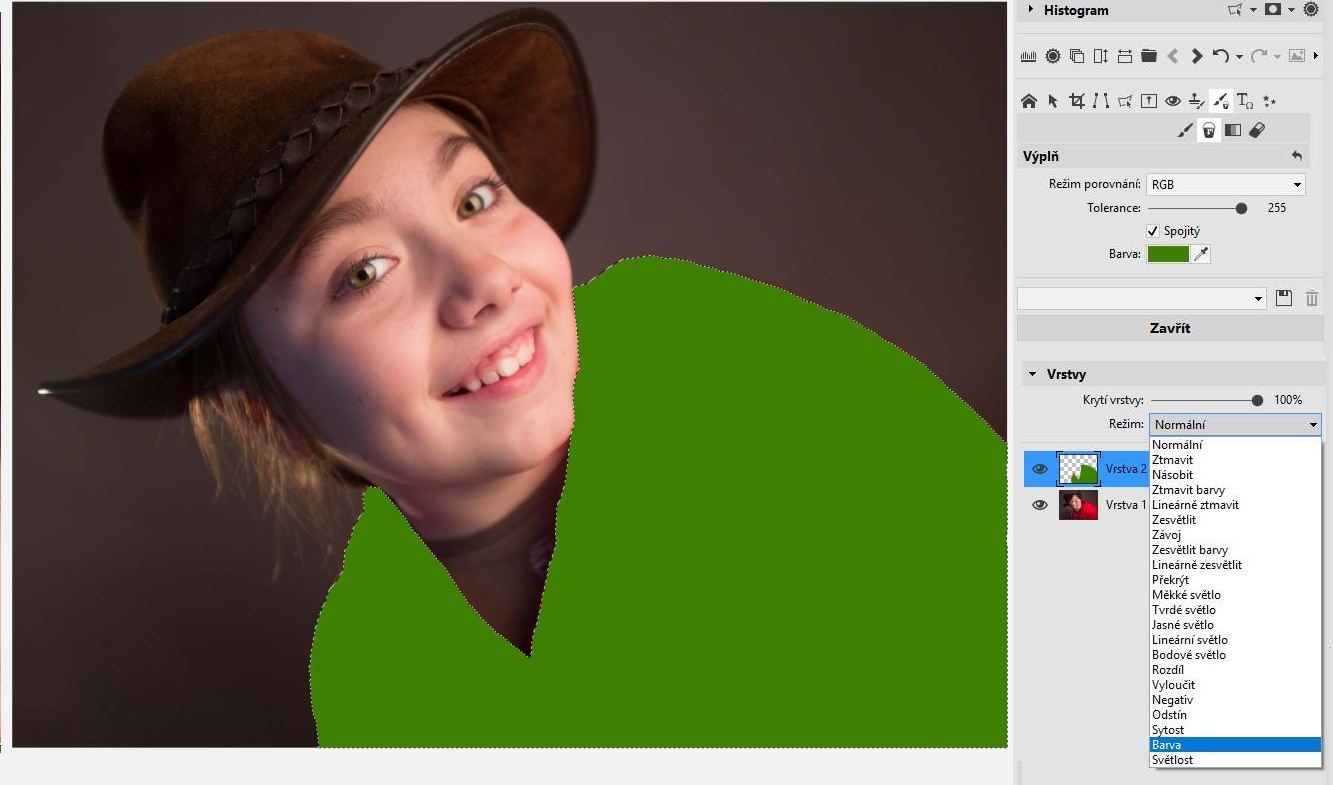Toggle the Spojitý checkbox
Viewport: 1333px width, 785px height.
(x=1153, y=231)
